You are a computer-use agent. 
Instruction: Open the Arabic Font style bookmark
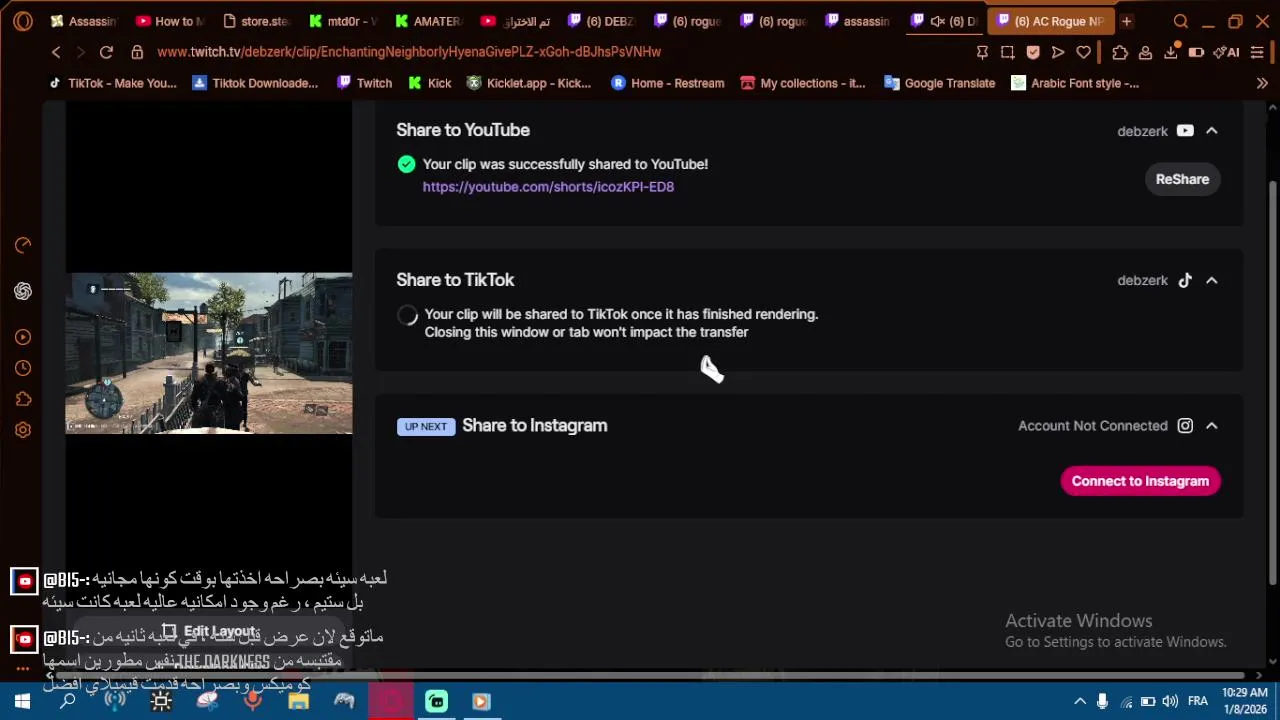[1075, 84]
